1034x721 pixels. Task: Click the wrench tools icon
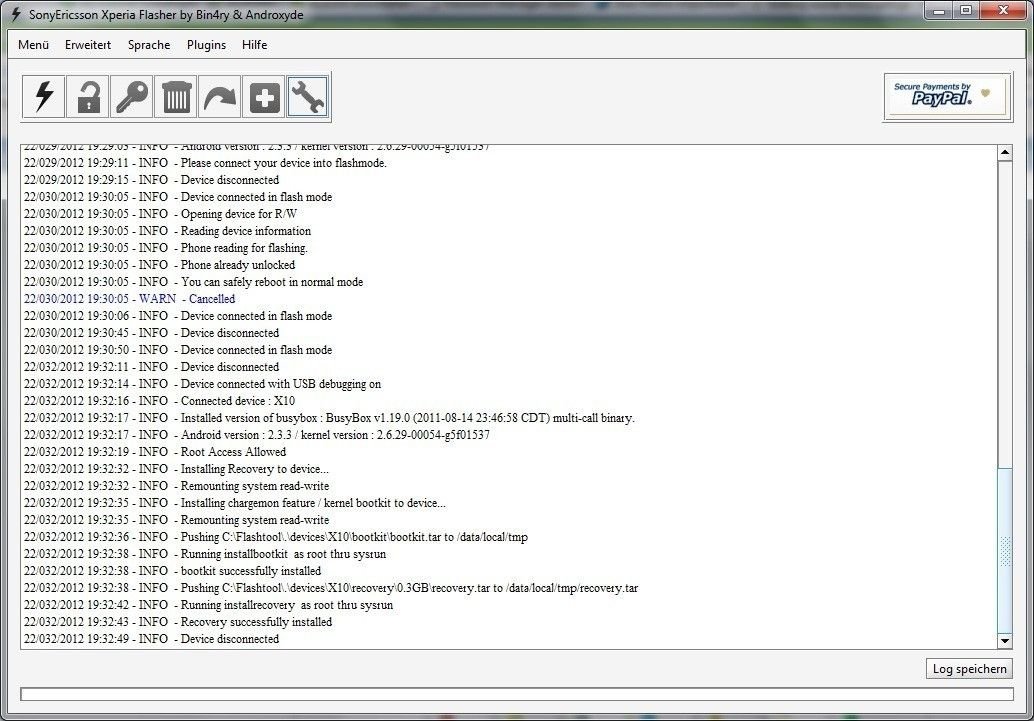[x=308, y=97]
